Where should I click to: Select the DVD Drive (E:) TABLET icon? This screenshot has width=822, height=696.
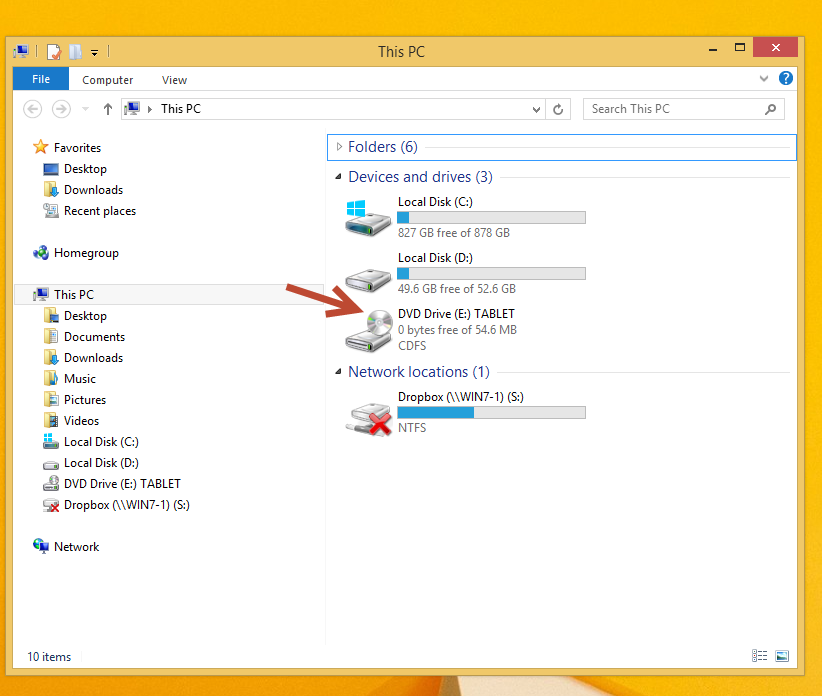tap(369, 331)
